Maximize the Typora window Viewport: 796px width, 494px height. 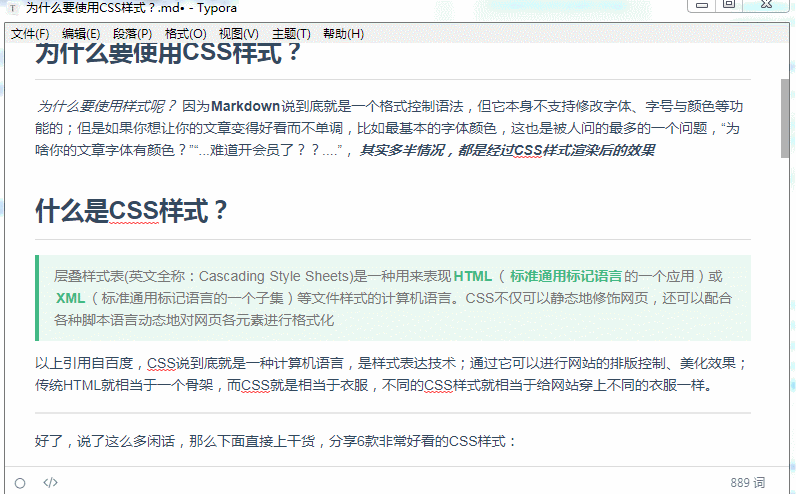tap(729, 5)
